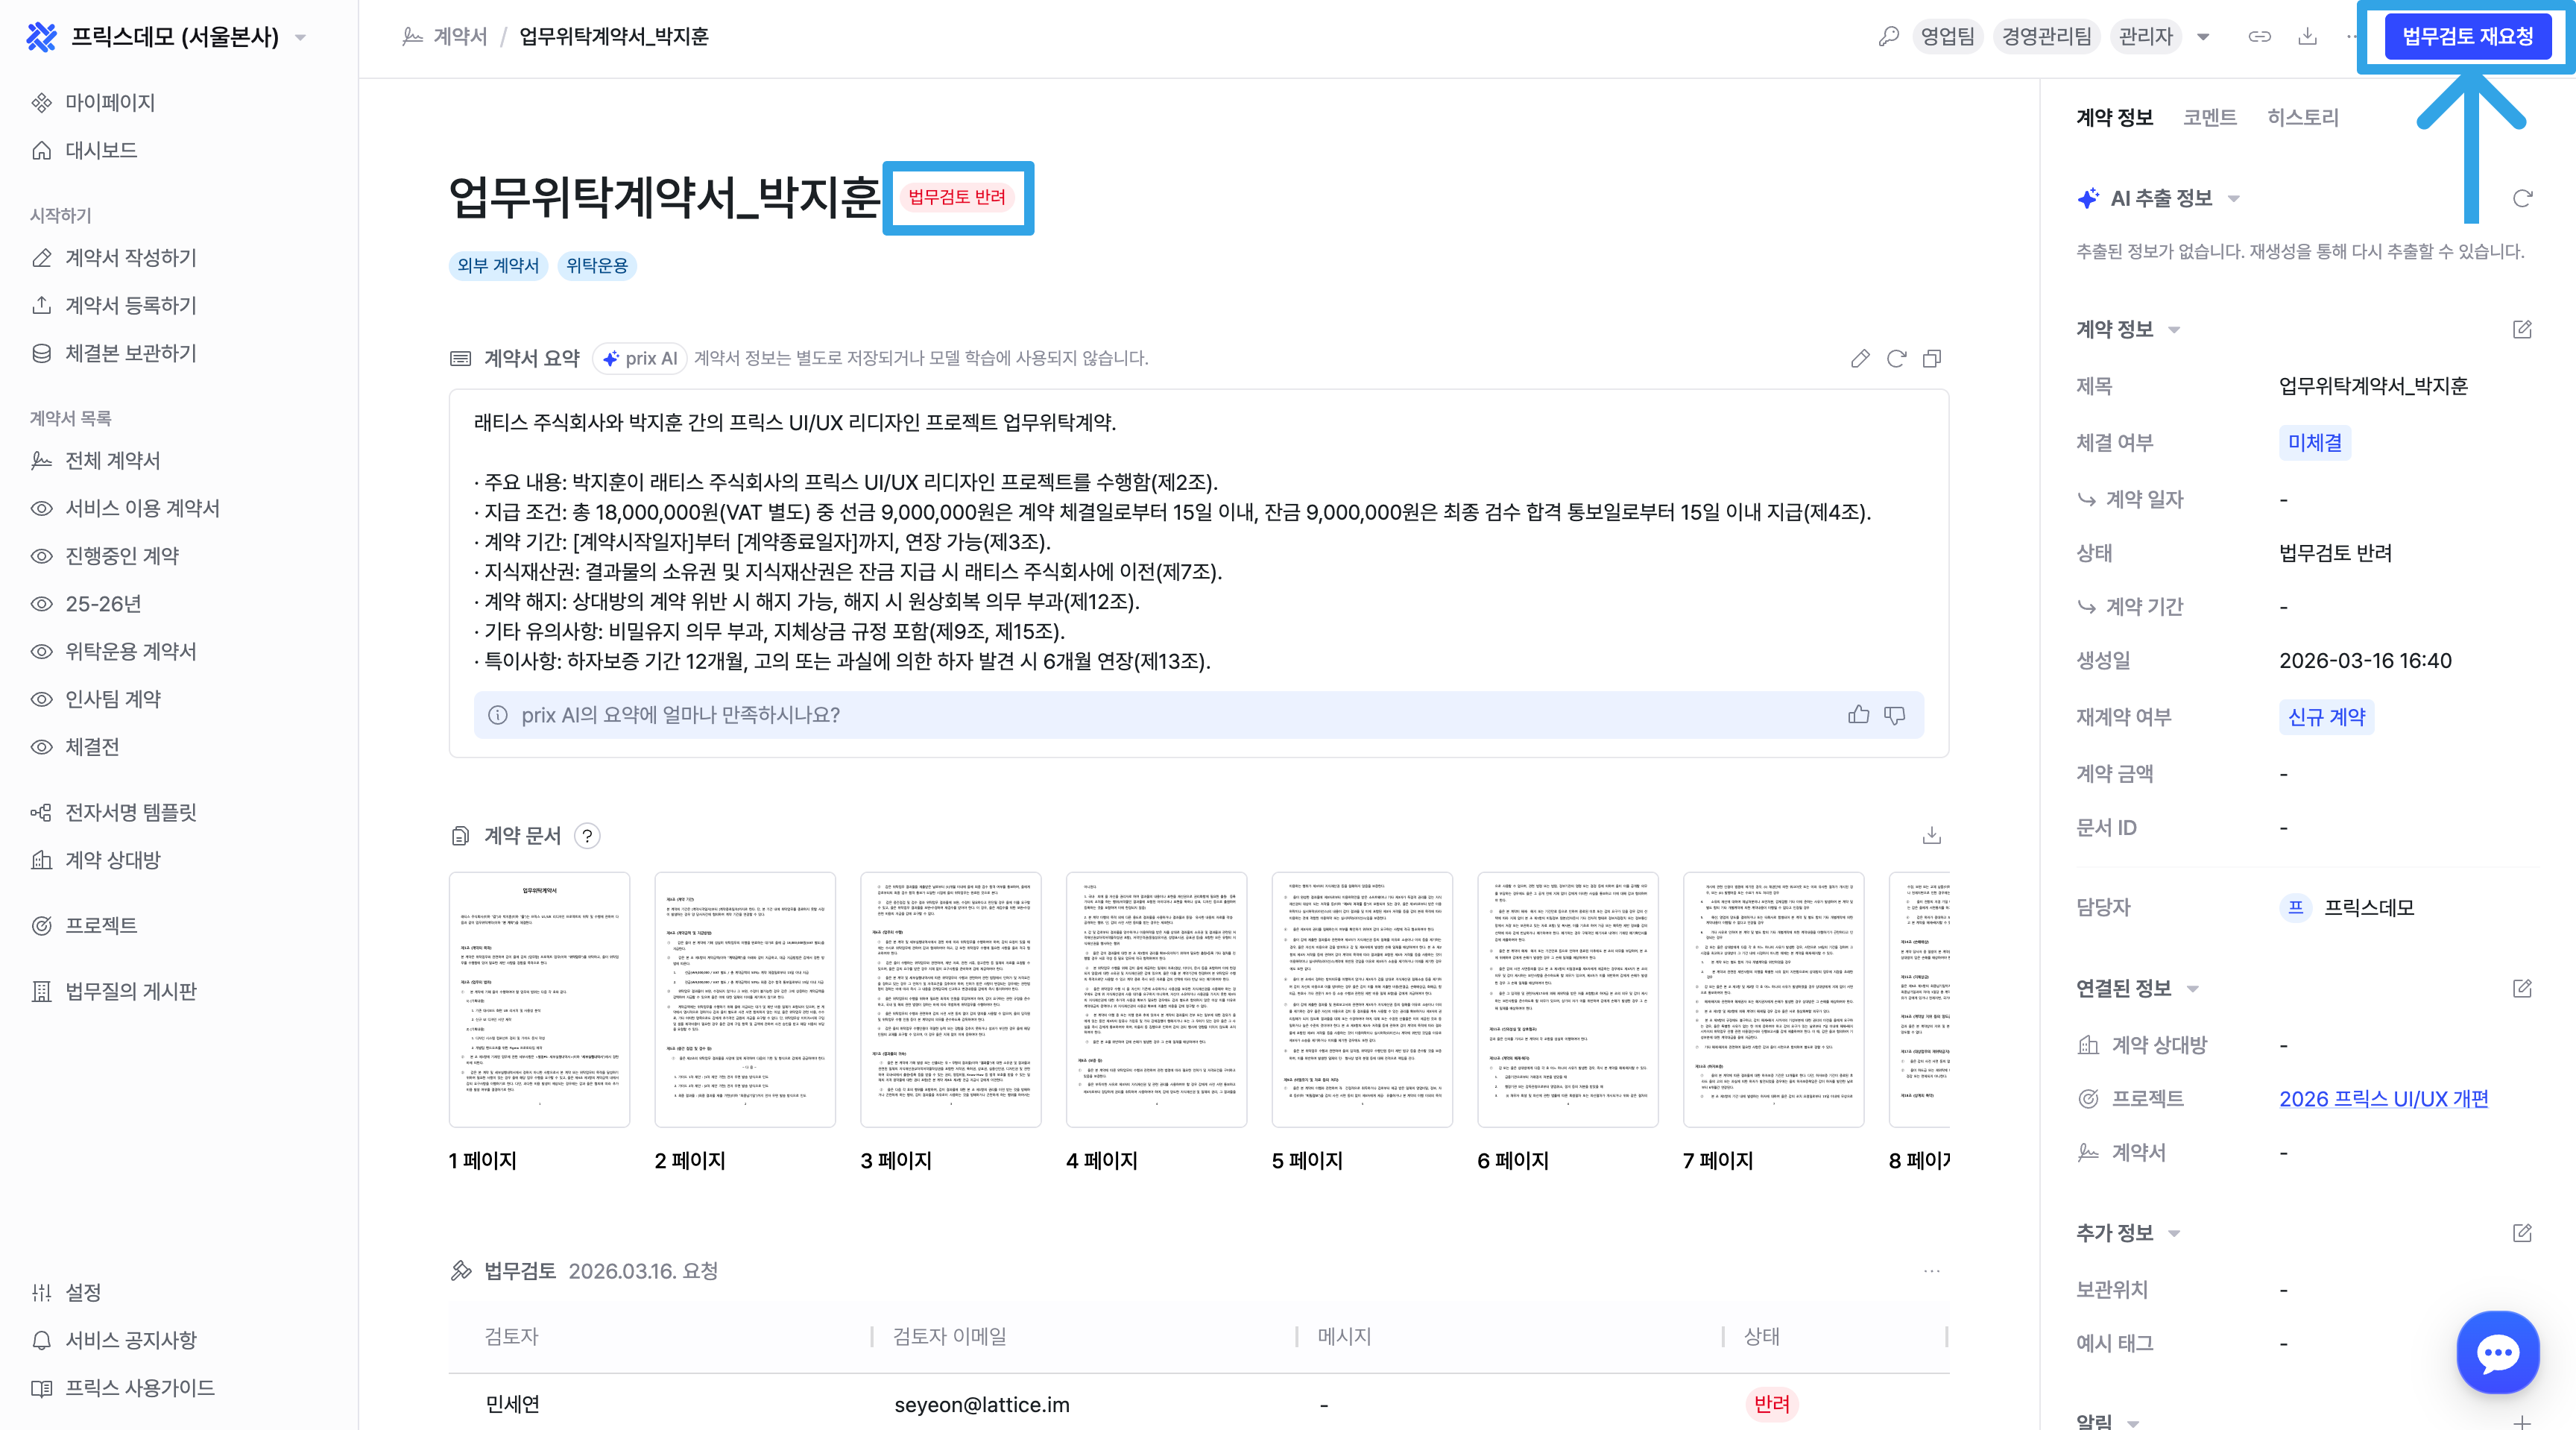Edit the 연결된 정보 section
The width and height of the screenshot is (2576, 1430).
point(2522,988)
